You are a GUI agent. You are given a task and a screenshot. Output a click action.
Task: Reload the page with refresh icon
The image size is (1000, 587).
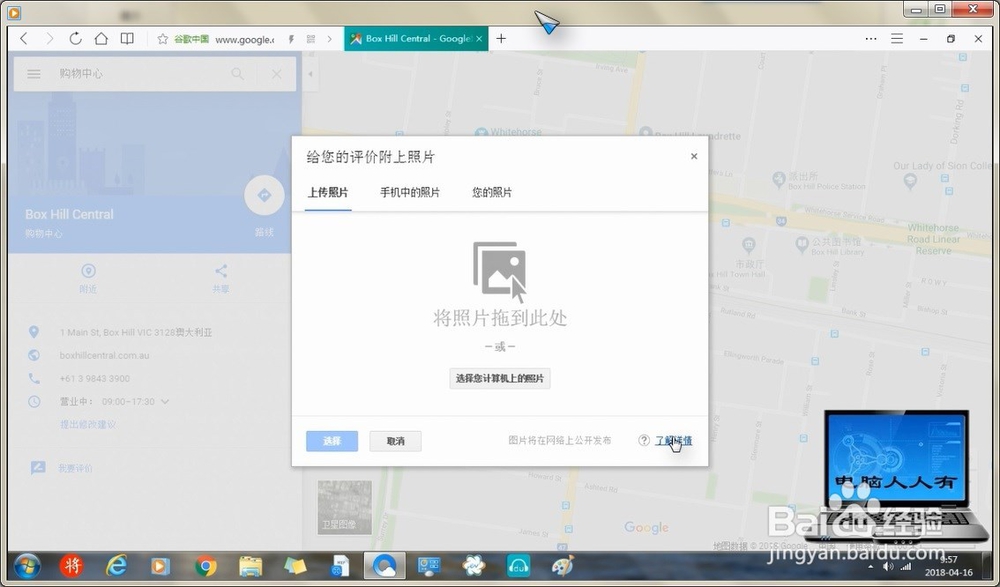[75, 38]
